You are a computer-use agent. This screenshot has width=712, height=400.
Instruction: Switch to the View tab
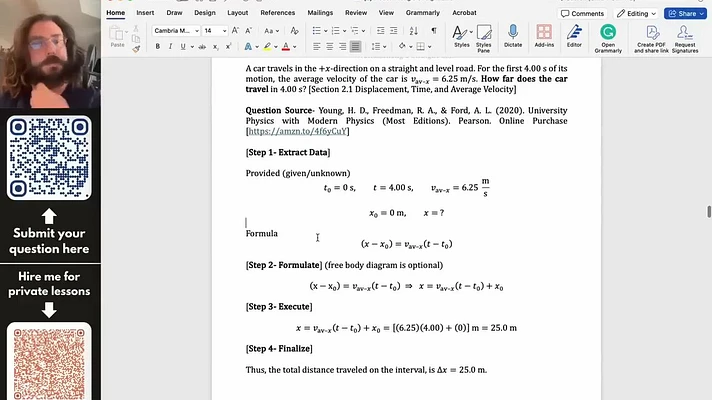click(386, 13)
